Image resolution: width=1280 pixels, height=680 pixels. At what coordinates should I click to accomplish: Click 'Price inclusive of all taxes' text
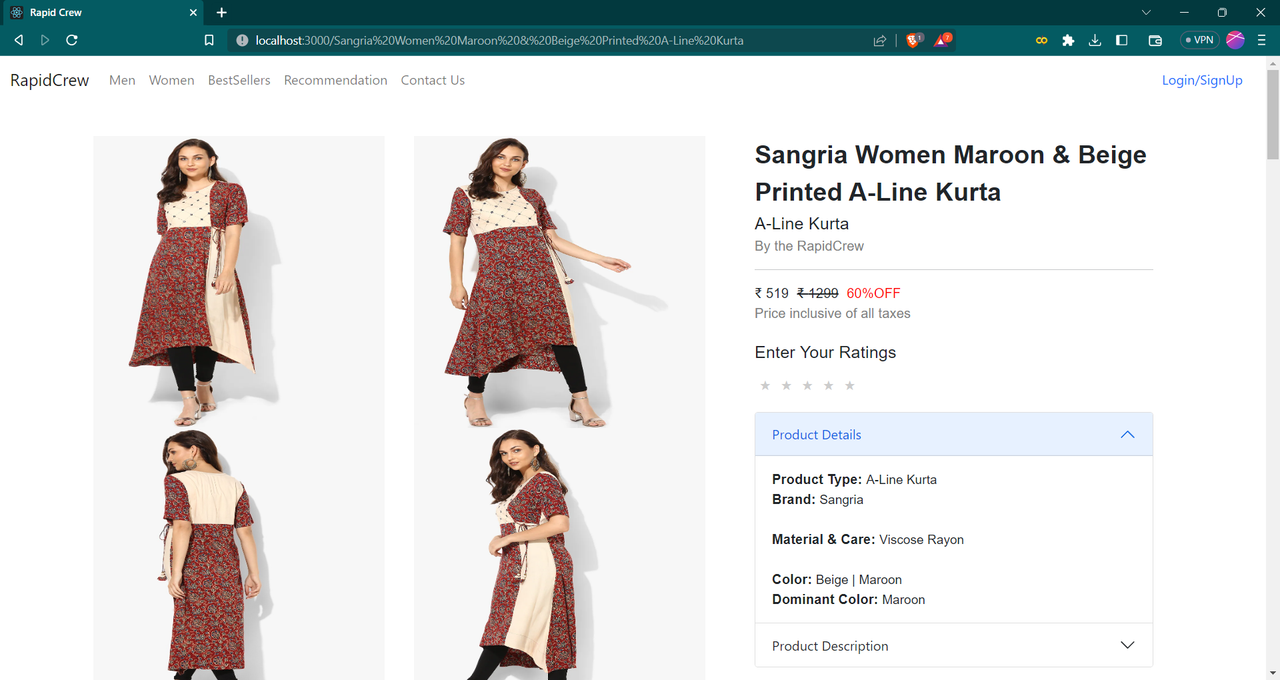coord(832,313)
